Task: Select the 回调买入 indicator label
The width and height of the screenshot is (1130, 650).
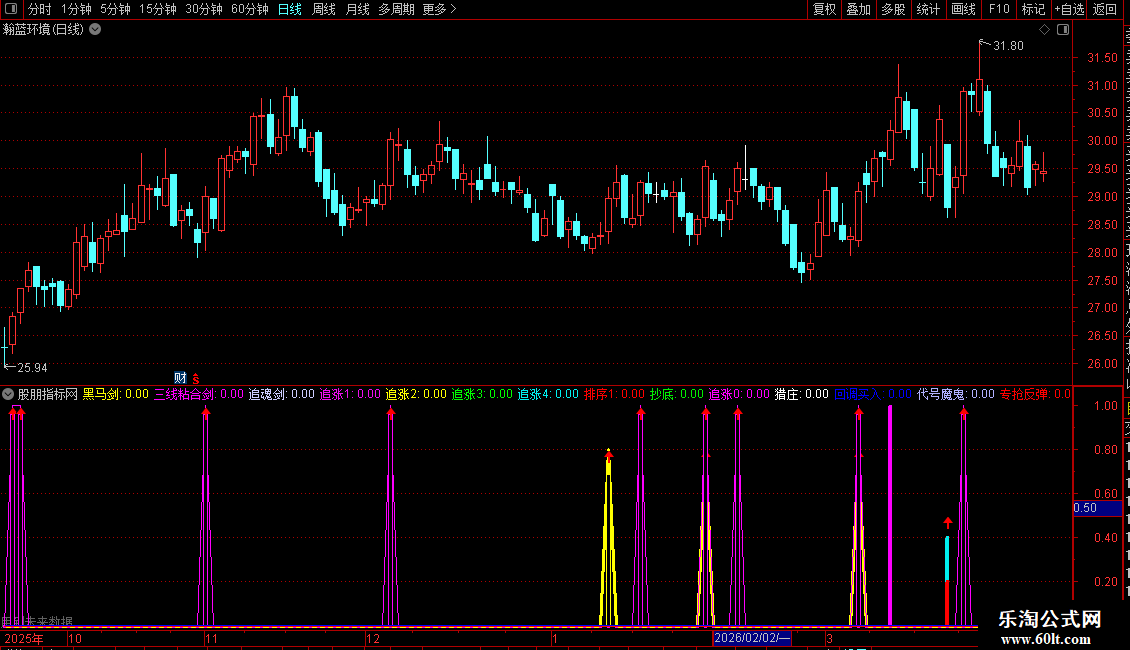Action: point(873,394)
